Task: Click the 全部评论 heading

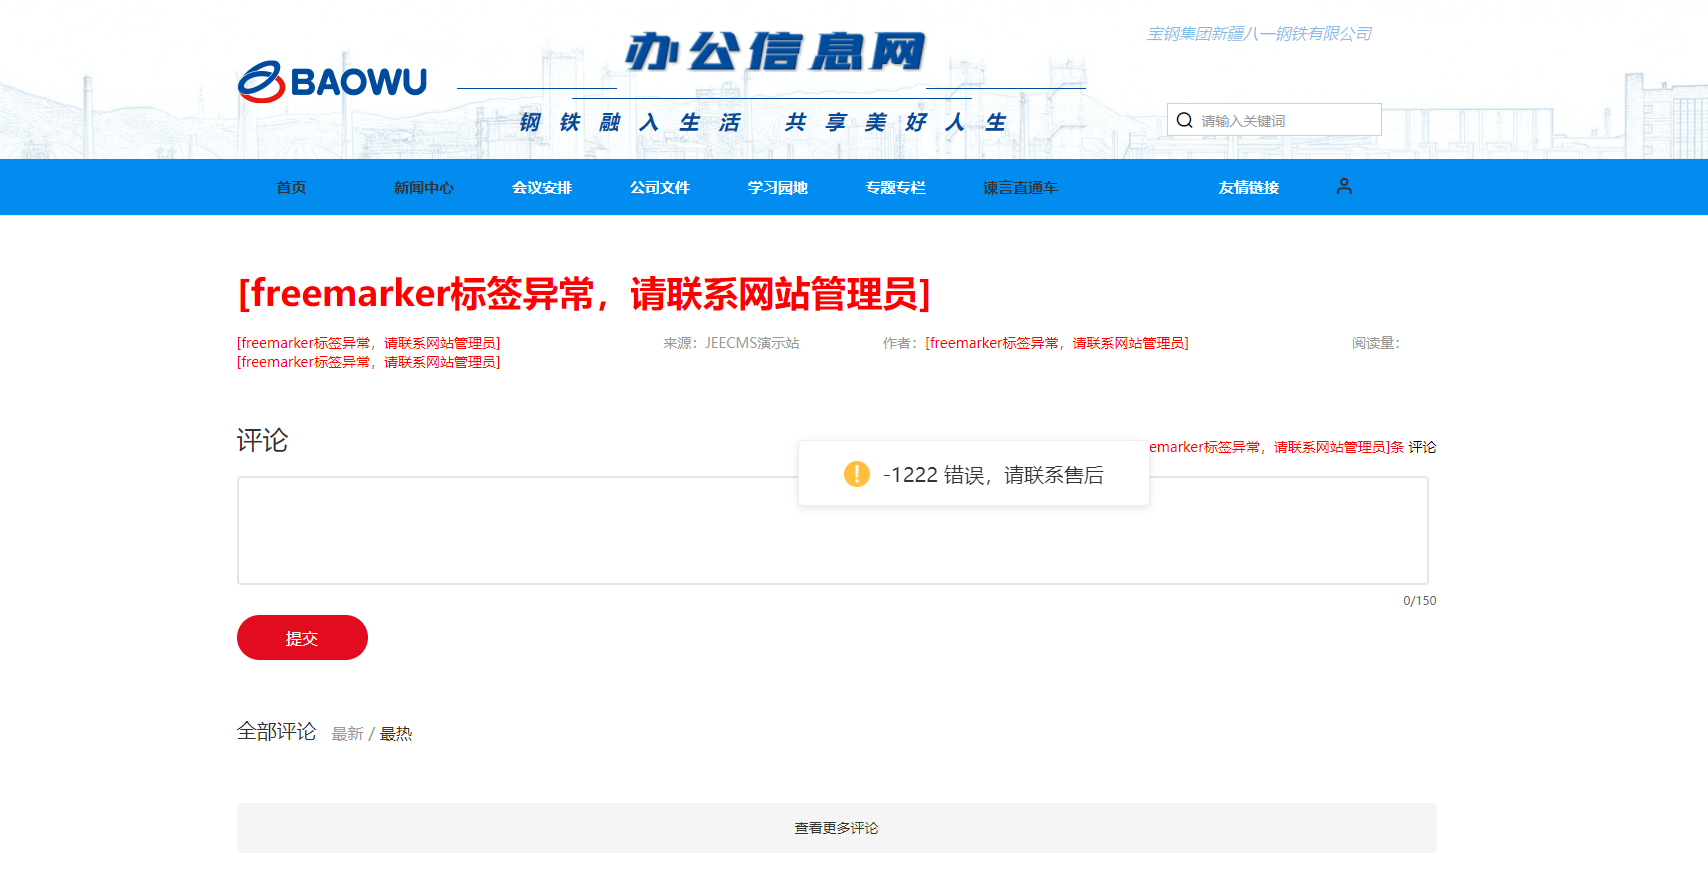Action: 276,732
